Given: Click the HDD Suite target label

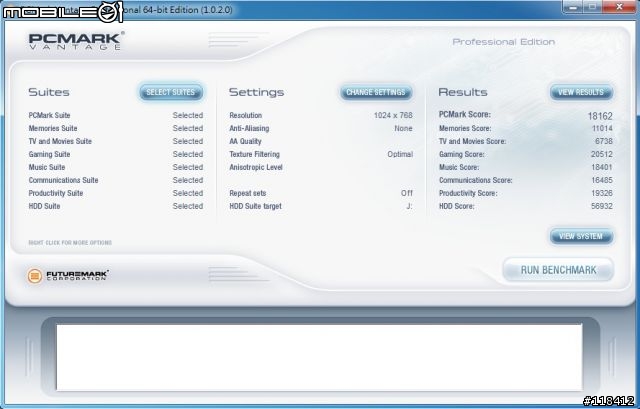Looking at the screenshot, I should click(256, 206).
